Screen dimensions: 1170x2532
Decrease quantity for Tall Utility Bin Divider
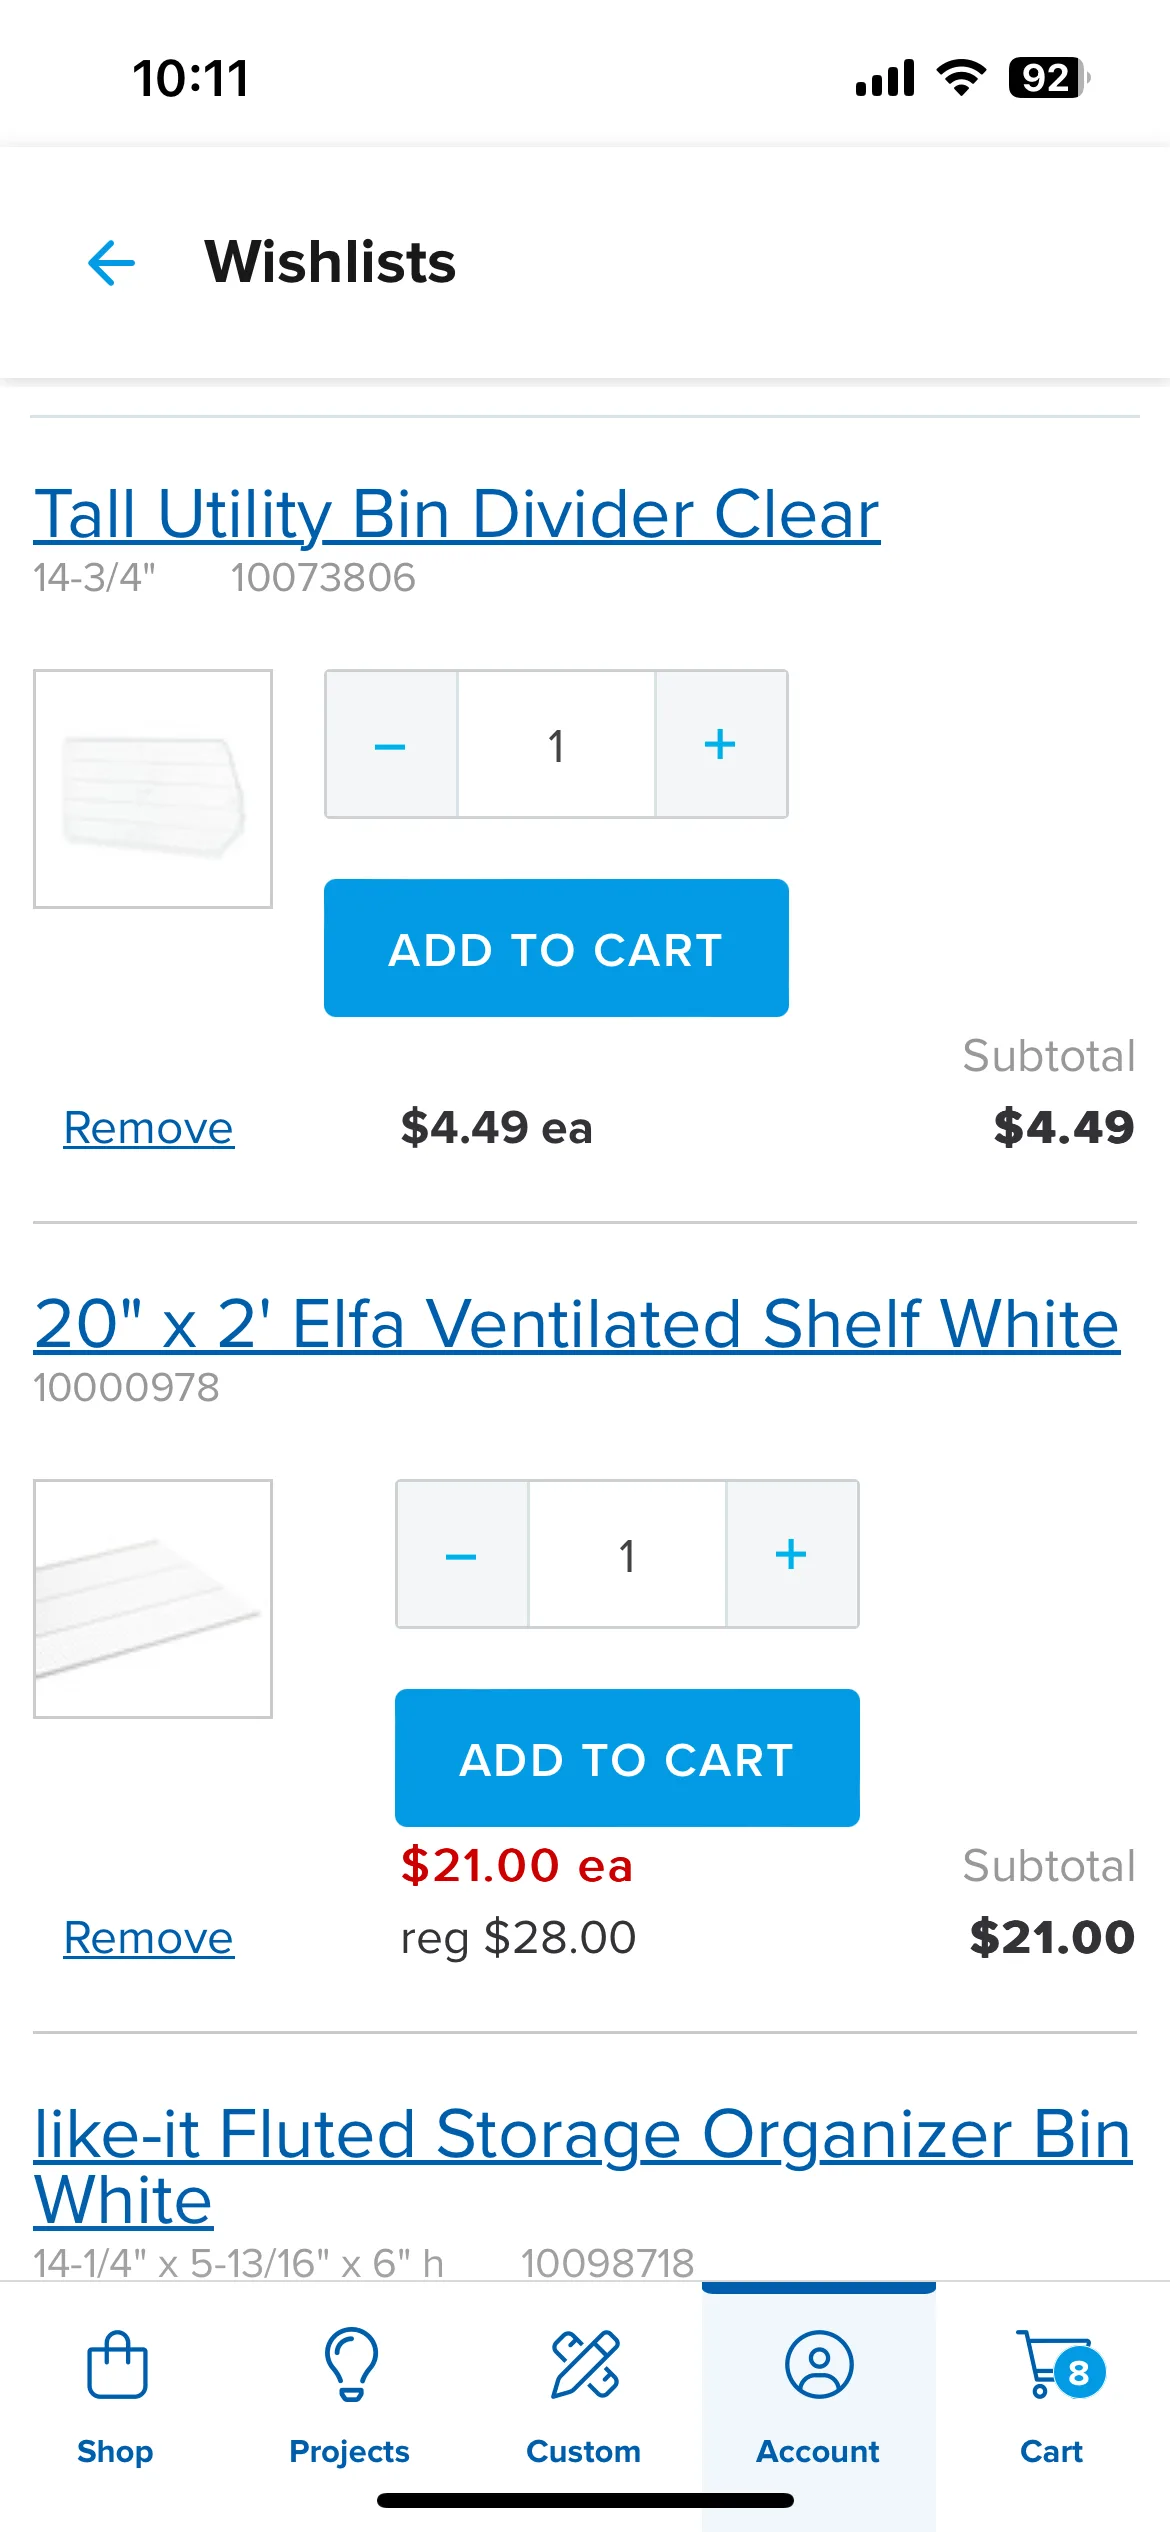391,745
